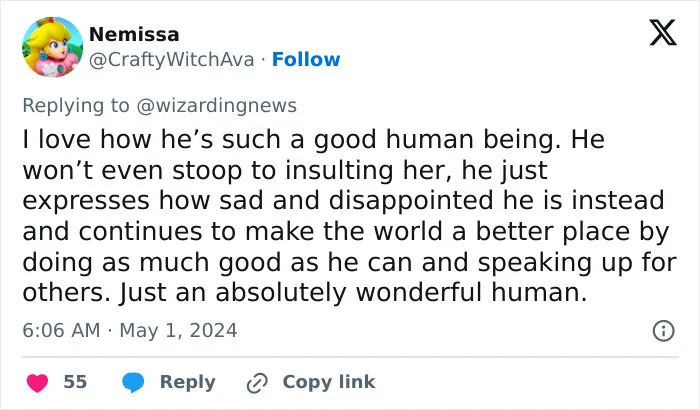Click the final line 'Just an absolutely wonderful human'
This screenshot has width=700, height=410.
click(353, 293)
